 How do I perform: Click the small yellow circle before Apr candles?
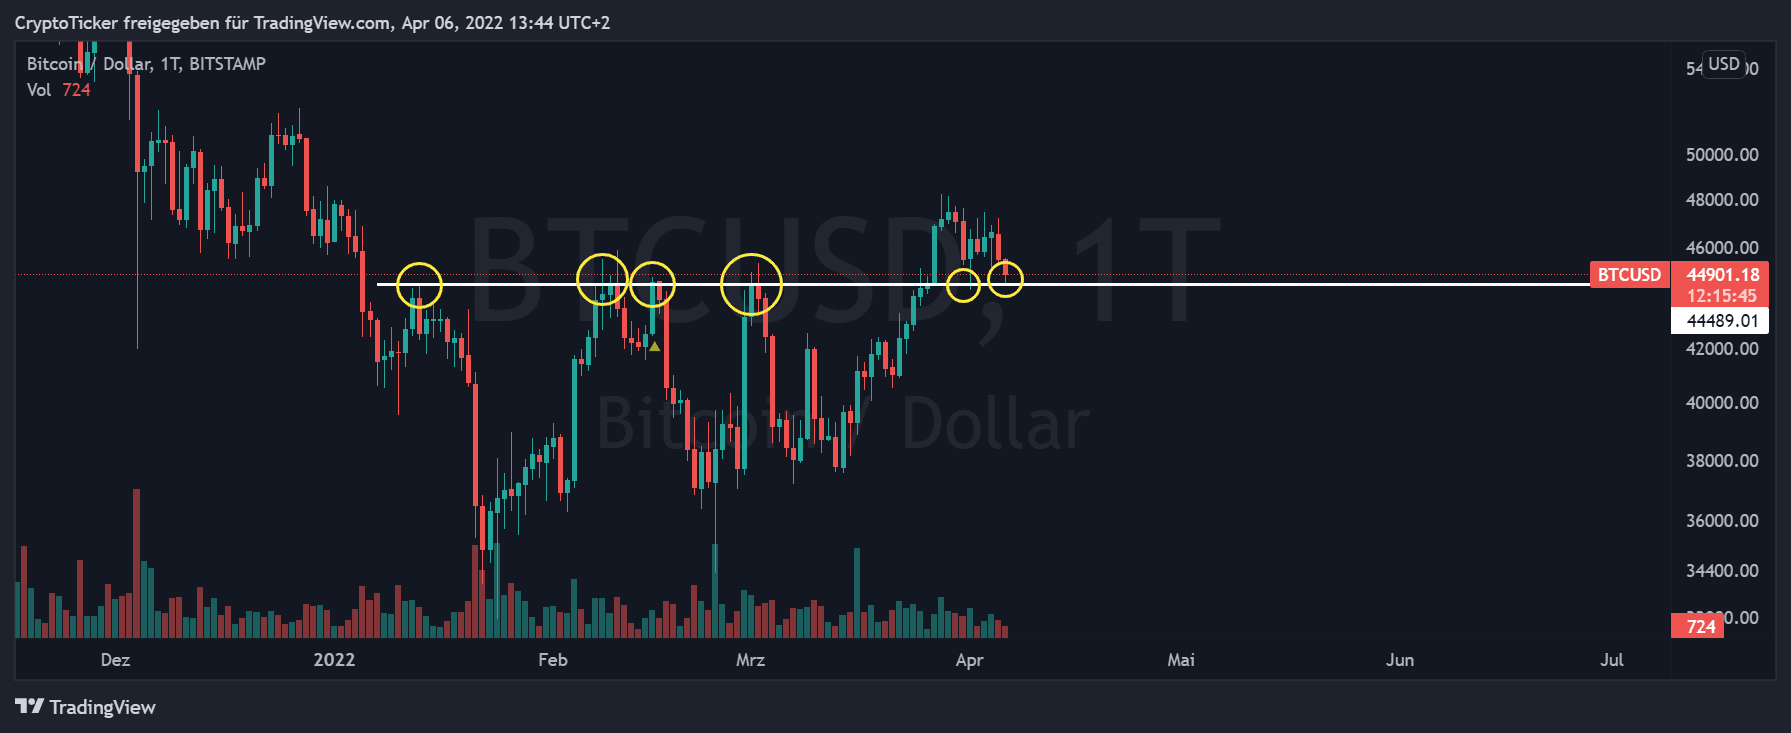[x=963, y=286]
